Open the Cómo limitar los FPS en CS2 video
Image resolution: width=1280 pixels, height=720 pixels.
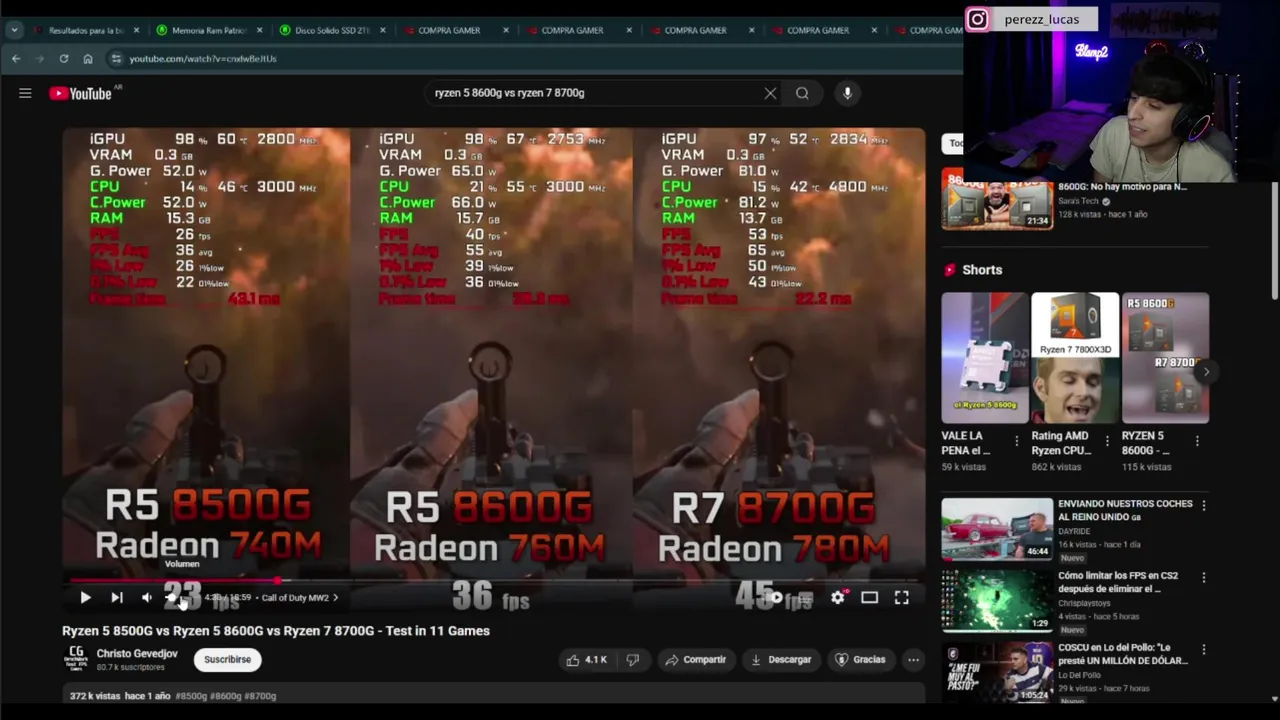tap(997, 600)
